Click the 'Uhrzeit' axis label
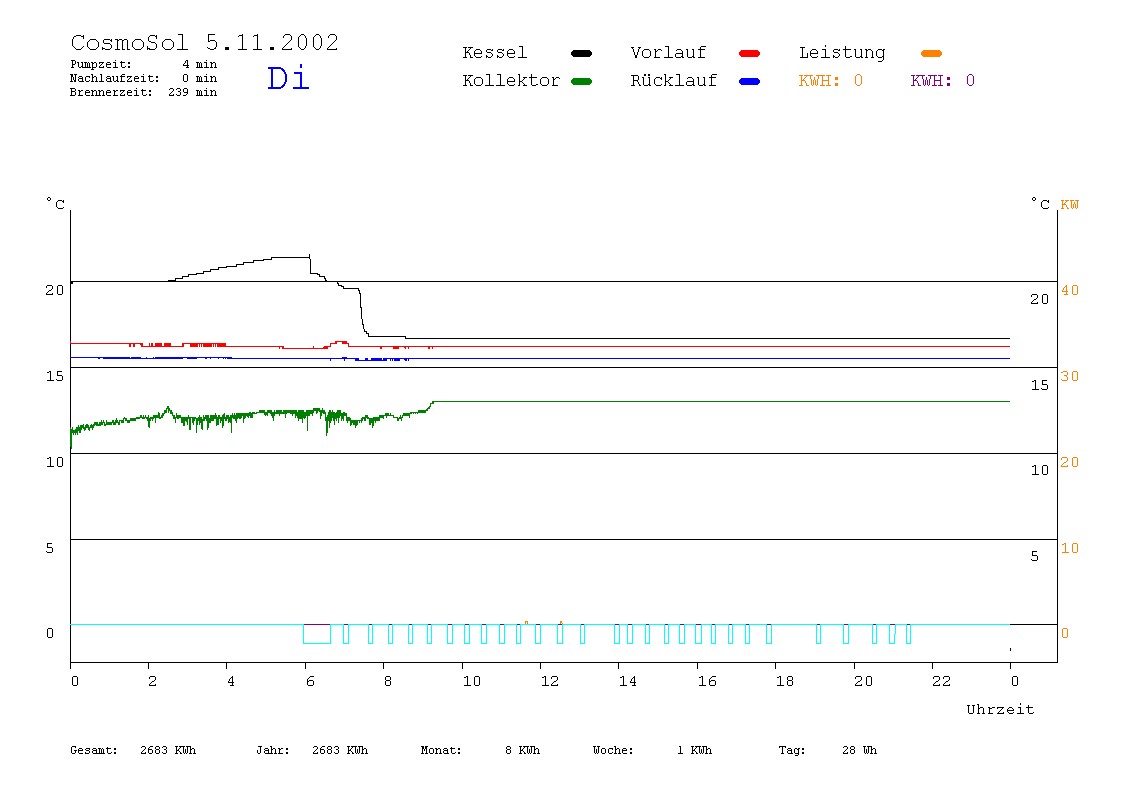Screen dimensions: 1148x812 pos(1000,709)
